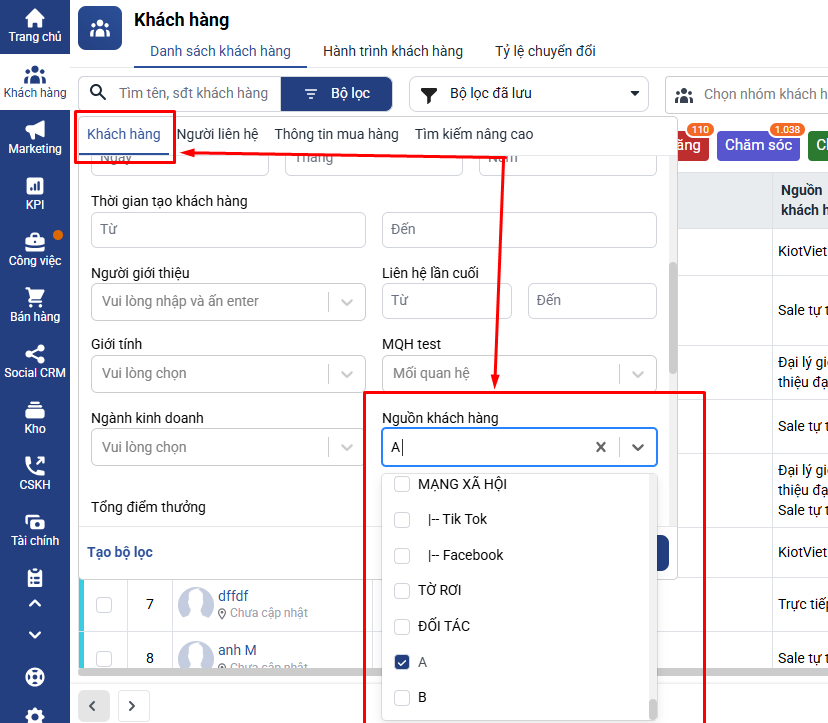This screenshot has height=723, width=828.
Task: Uncheck option A in source list
Action: 402,662
